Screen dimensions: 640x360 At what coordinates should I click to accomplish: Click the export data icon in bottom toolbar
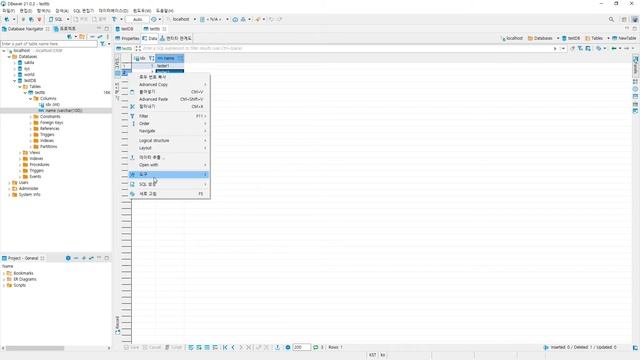(x=278, y=347)
